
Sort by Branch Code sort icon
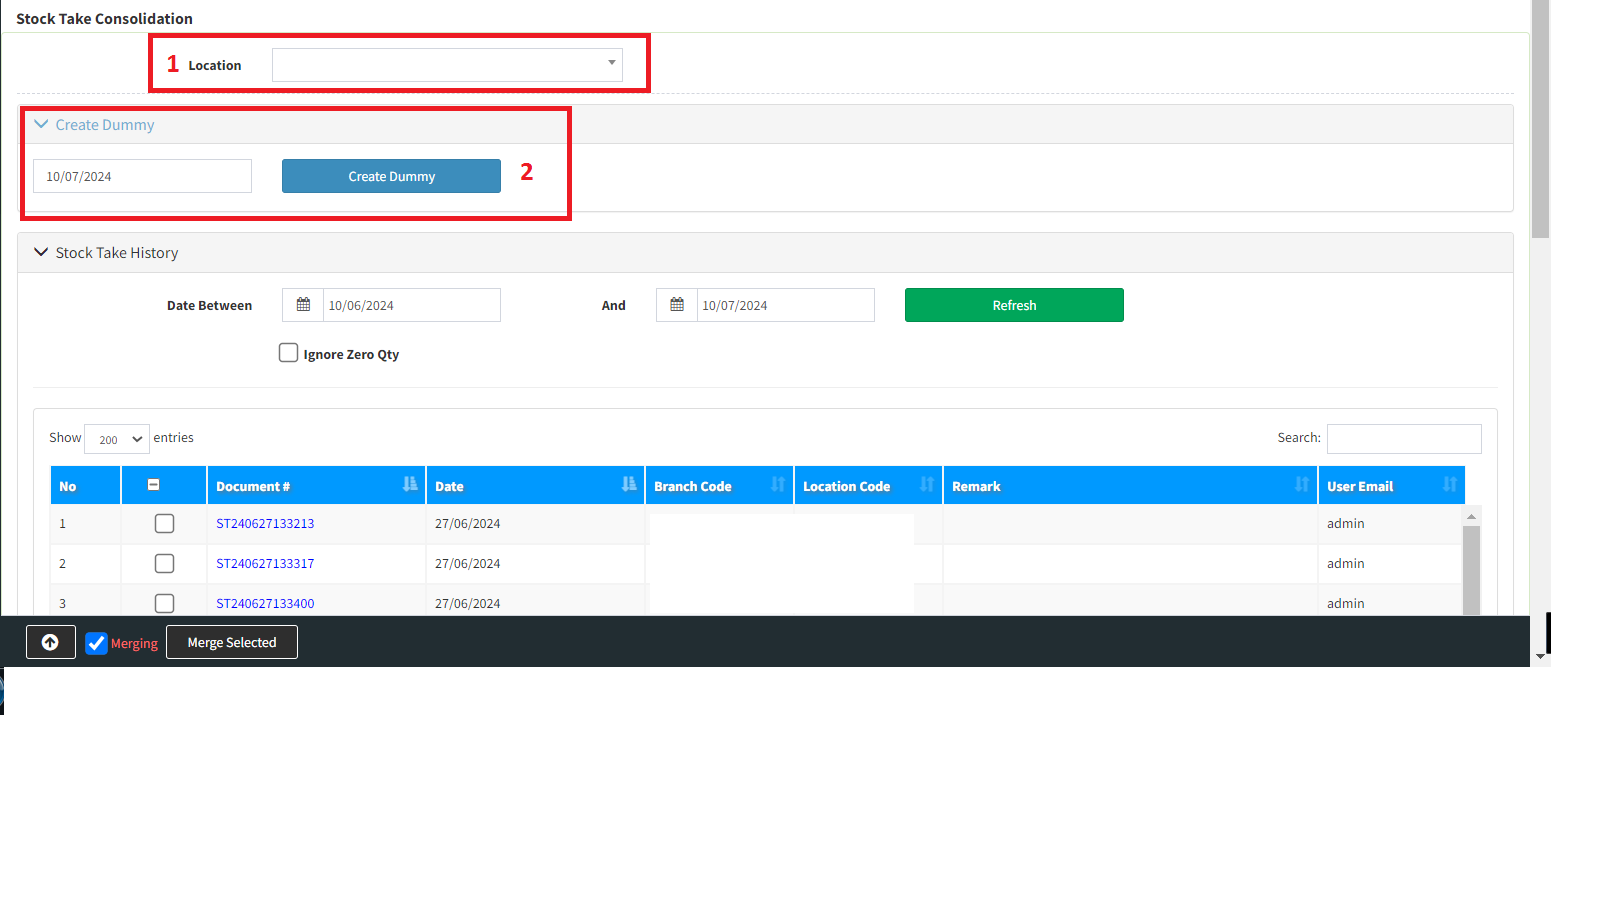(778, 485)
